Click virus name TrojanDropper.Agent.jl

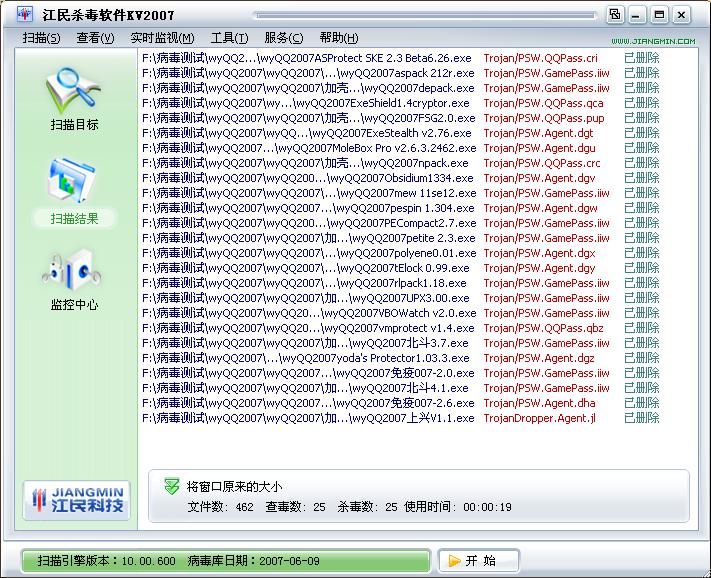pyautogui.click(x=540, y=418)
